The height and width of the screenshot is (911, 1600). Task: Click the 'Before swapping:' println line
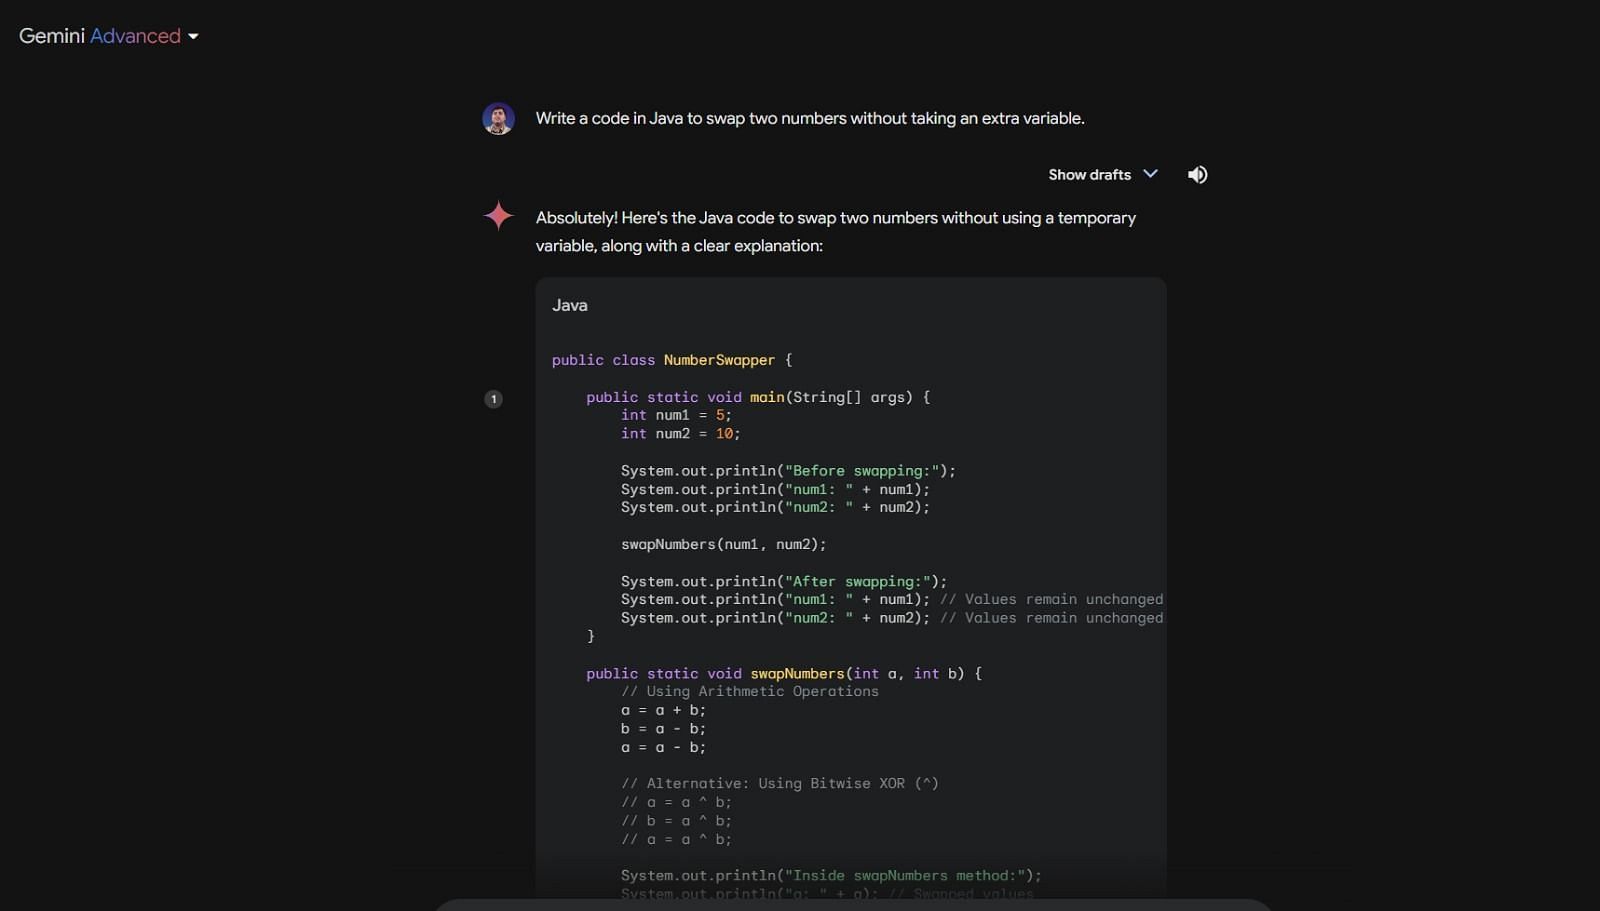[x=788, y=471]
